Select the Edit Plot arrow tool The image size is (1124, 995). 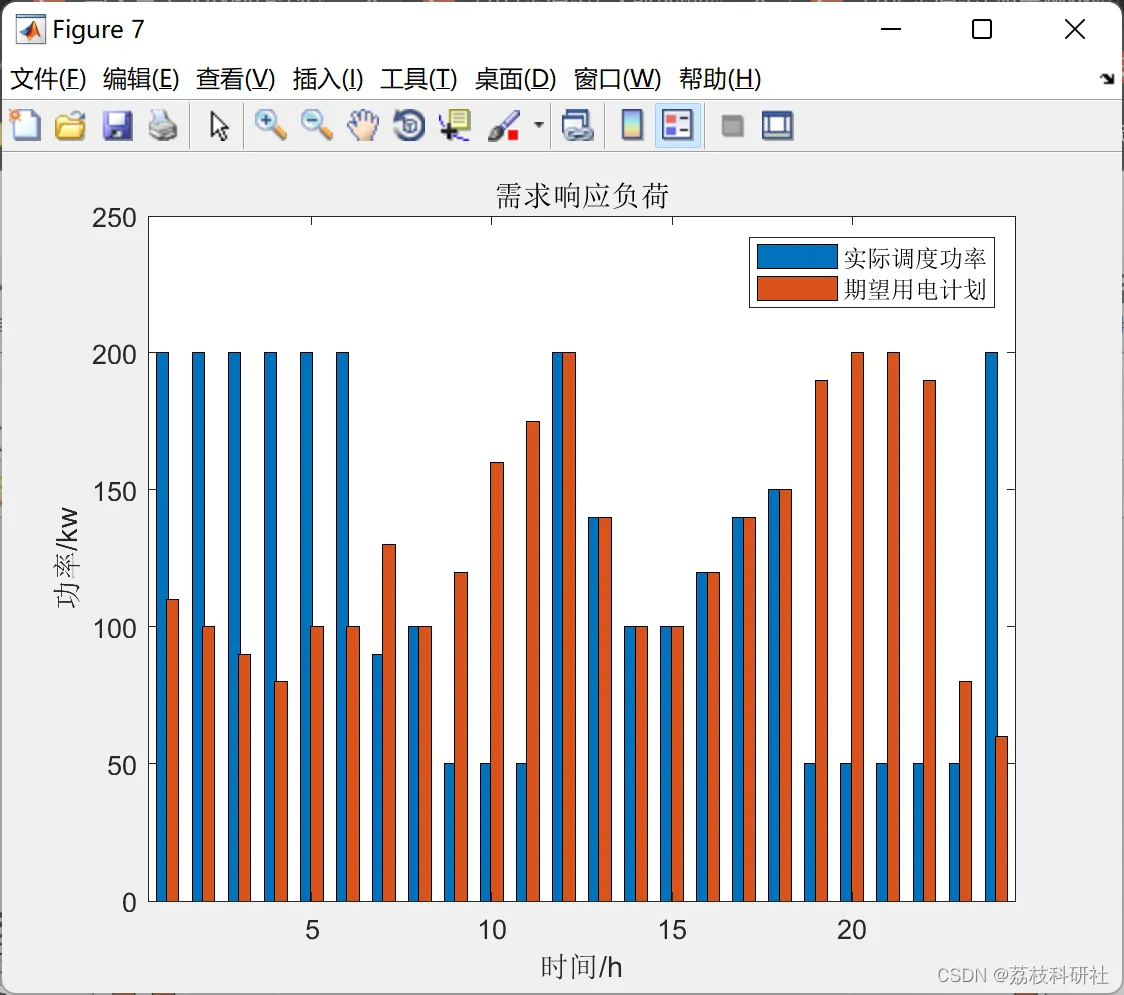point(219,125)
